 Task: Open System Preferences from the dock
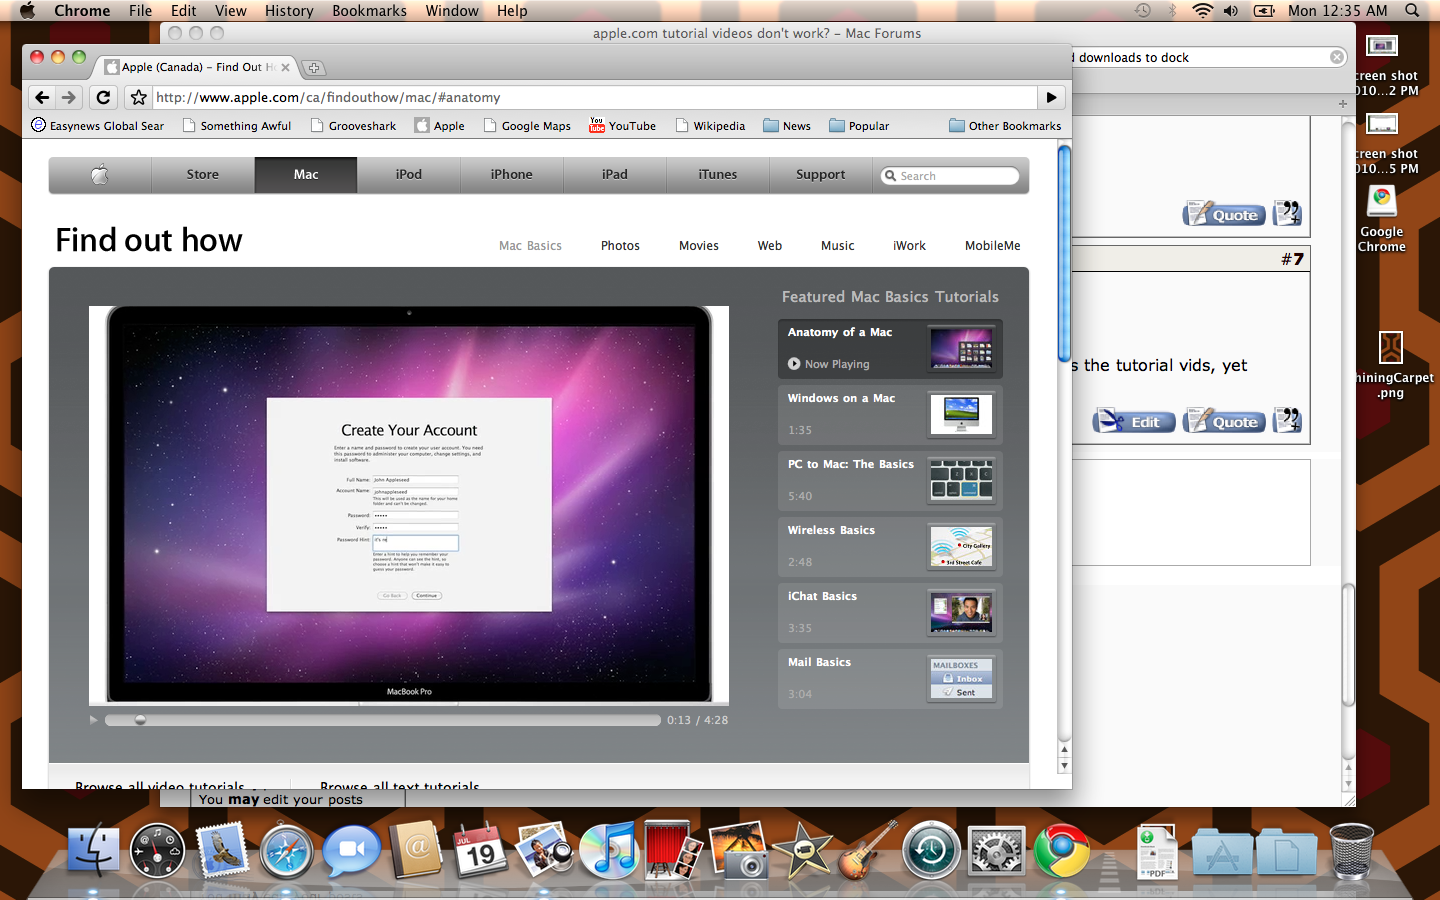pyautogui.click(x=996, y=851)
